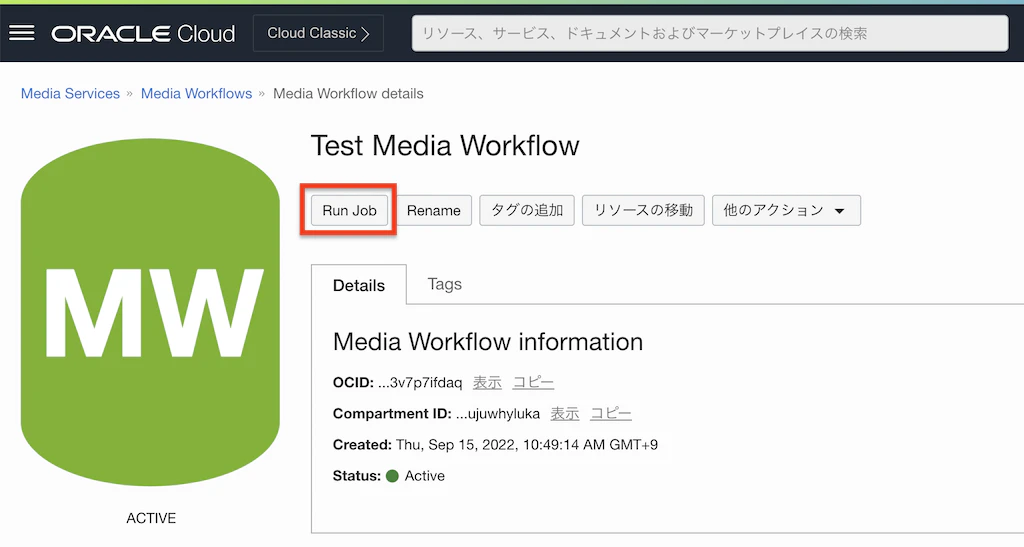
Task: Click the green MW workflow icon
Action: pyautogui.click(x=150, y=312)
